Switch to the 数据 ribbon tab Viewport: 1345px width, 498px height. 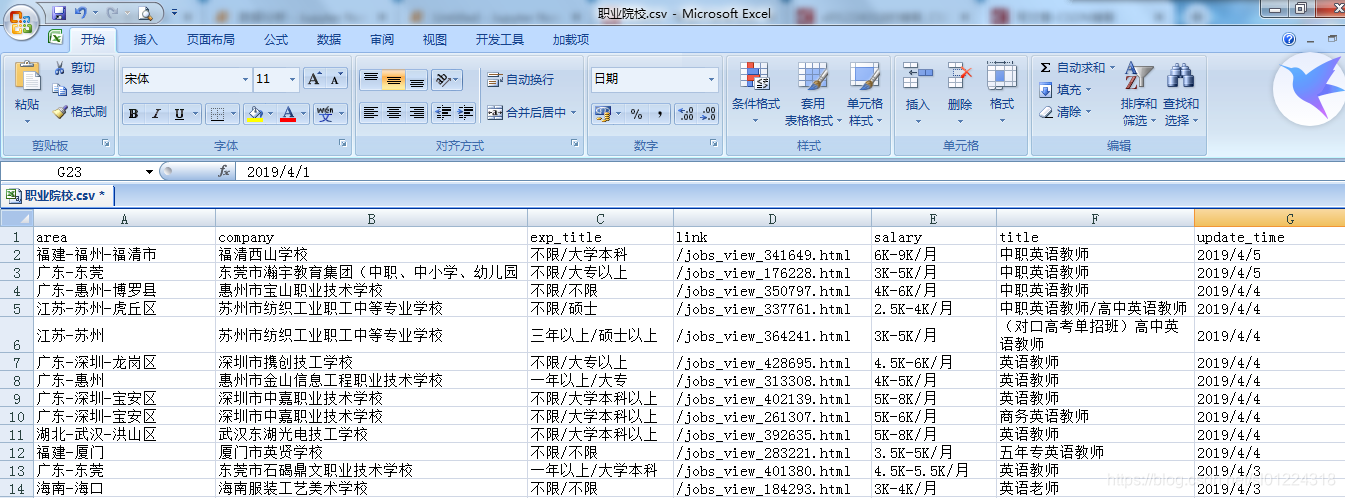[x=329, y=40]
